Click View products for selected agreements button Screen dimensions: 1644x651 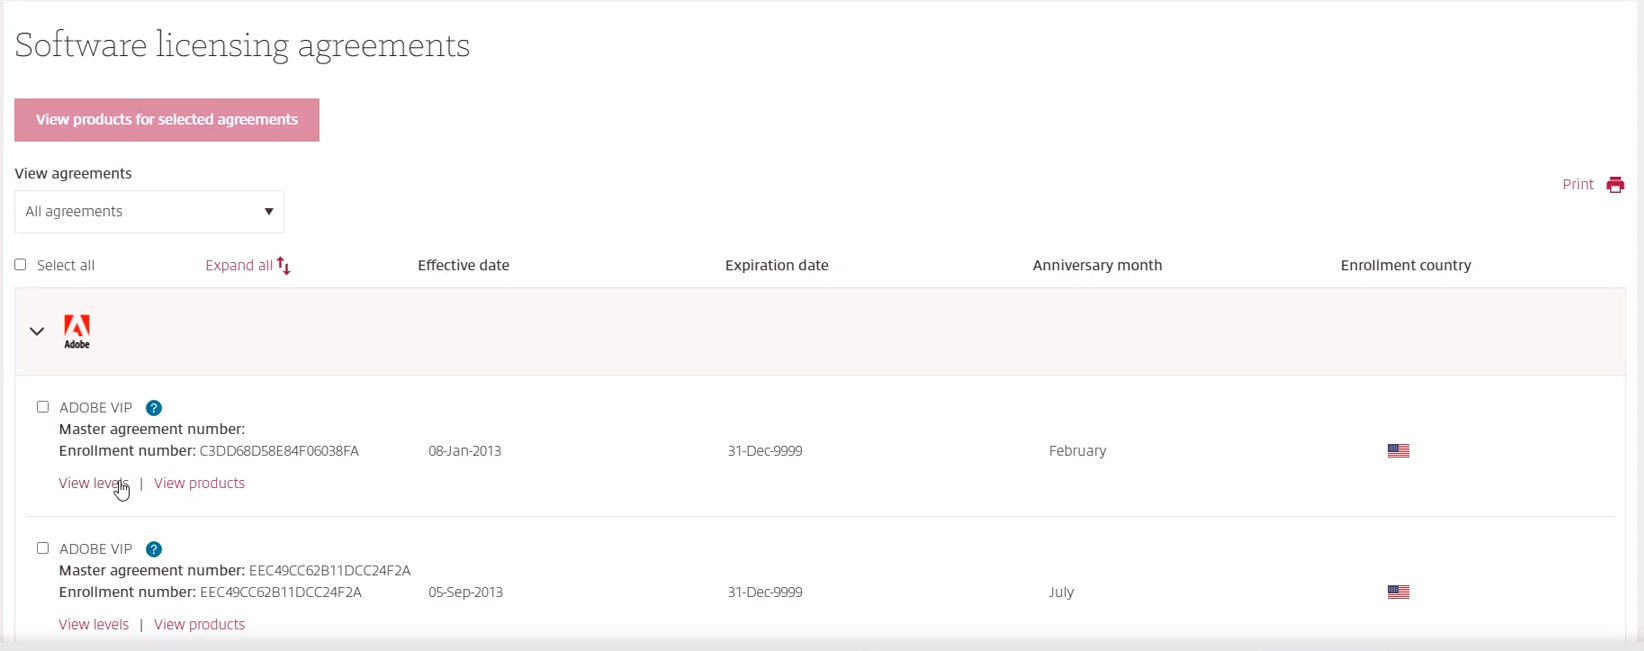(167, 120)
